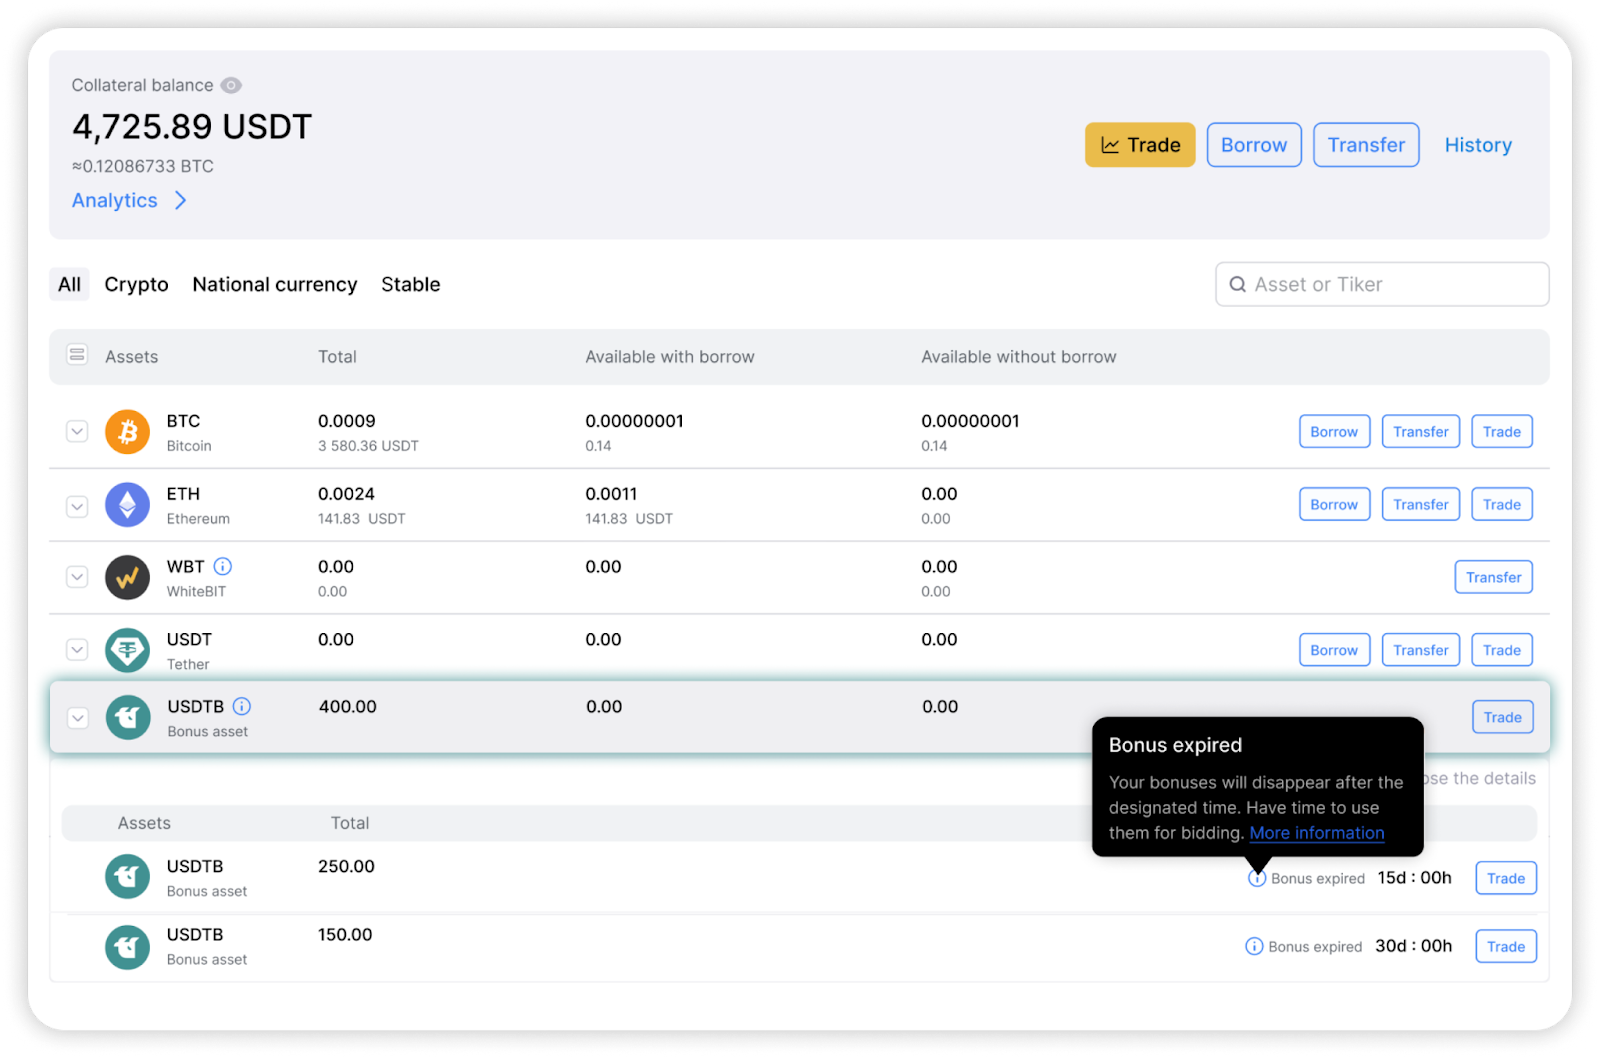Collapse the USDTB bonus asset row
Image resolution: width=1600 pixels, height=1058 pixels.
(x=78, y=718)
